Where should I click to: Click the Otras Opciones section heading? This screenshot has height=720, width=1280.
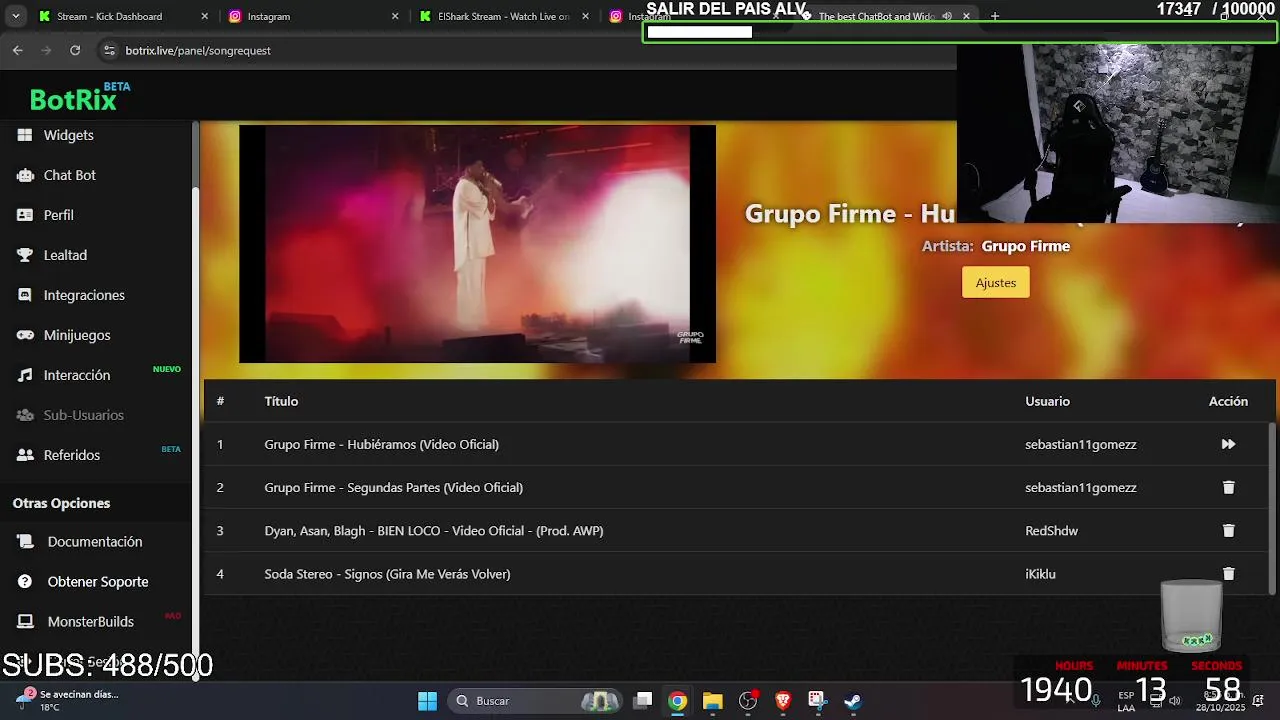coord(61,503)
